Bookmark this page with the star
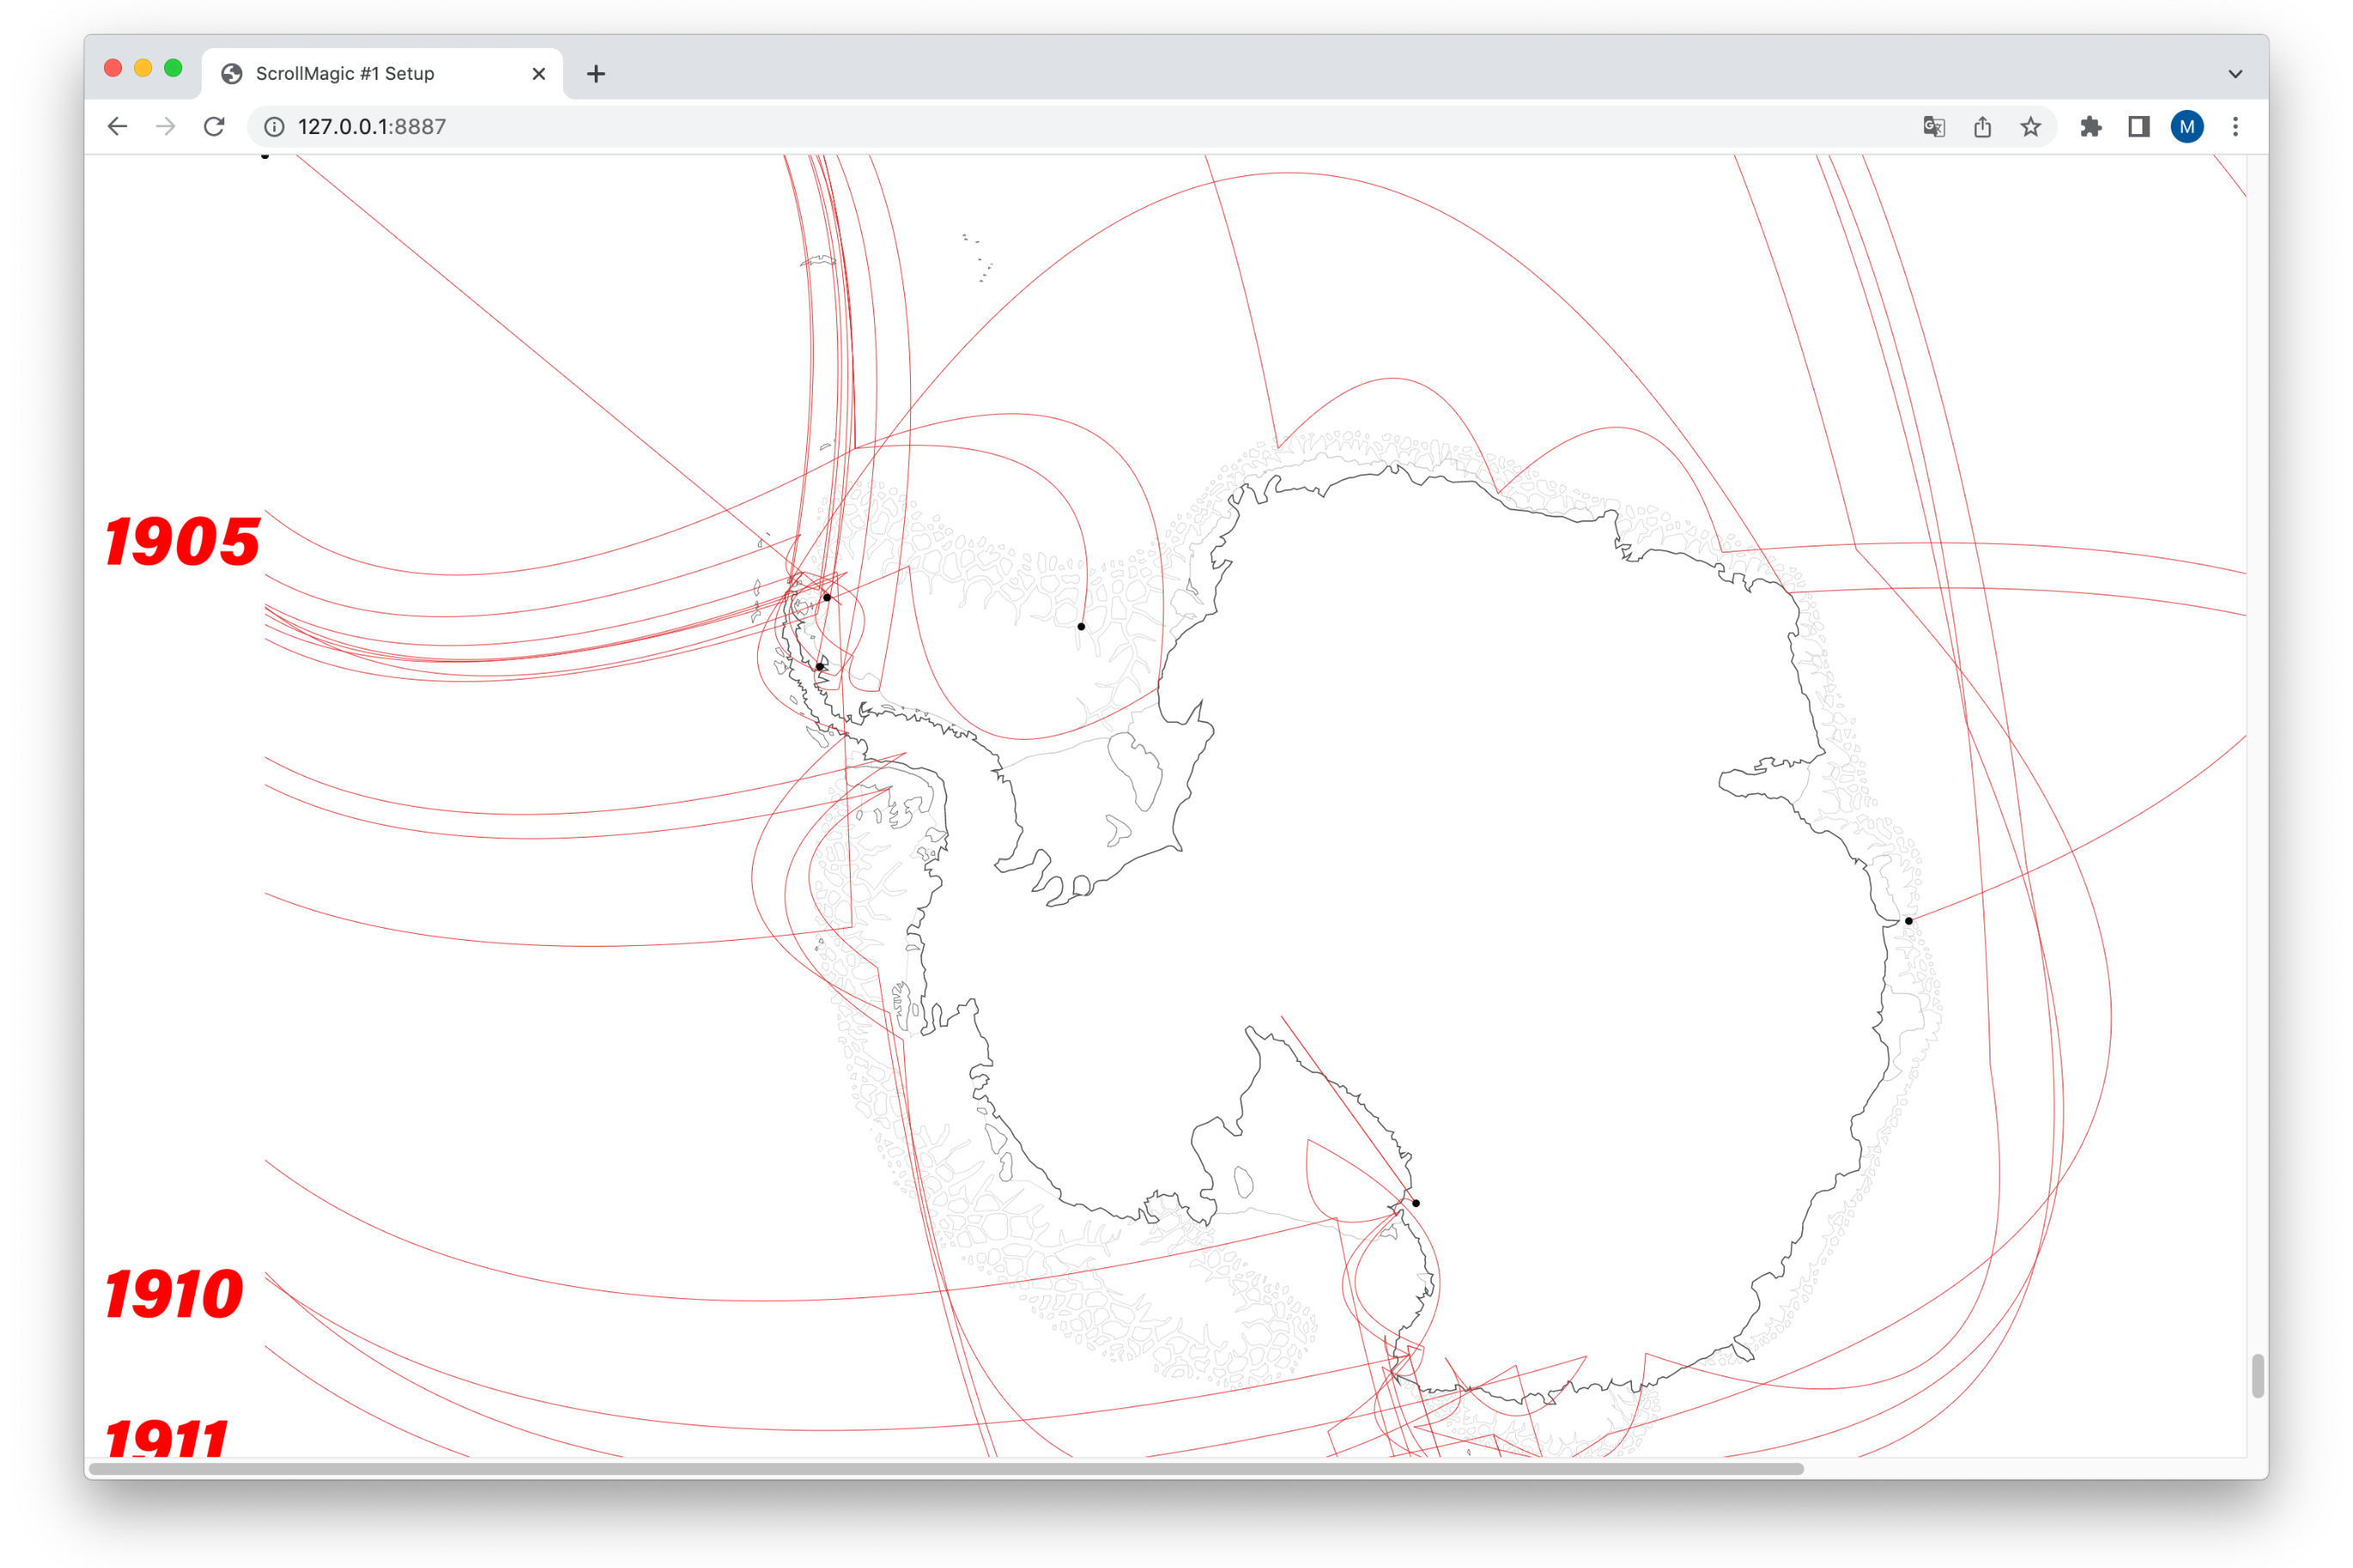This screenshot has height=1568, width=2353. pos(2030,127)
